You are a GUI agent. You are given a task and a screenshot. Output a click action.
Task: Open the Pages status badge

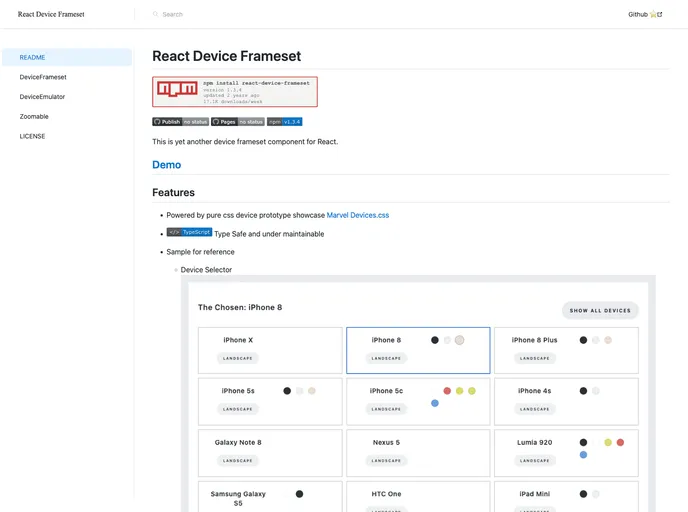click(238, 122)
